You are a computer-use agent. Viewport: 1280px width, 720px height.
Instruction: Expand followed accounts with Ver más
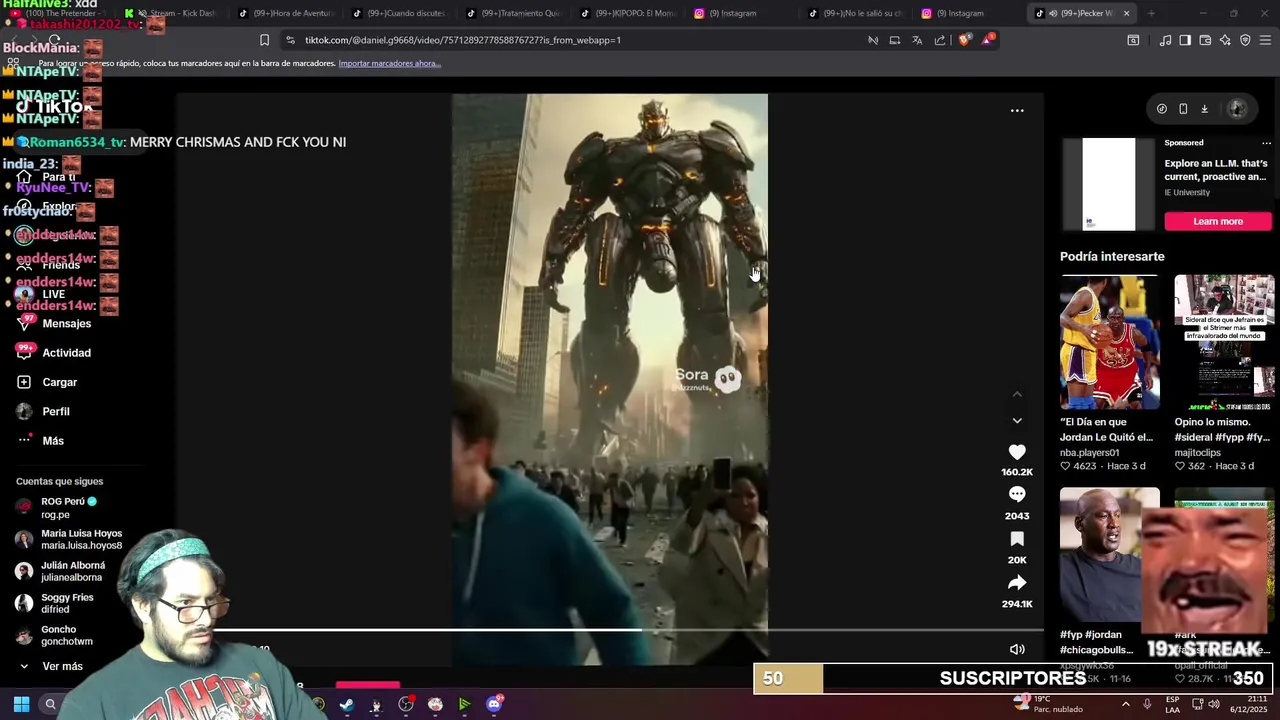(62, 666)
